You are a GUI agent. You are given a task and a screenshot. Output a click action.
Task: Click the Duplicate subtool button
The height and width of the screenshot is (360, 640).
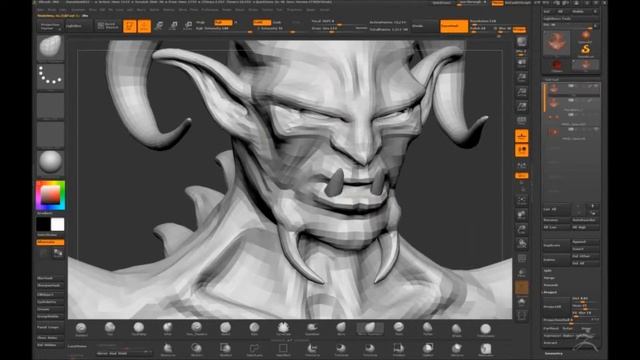[x=556, y=245]
